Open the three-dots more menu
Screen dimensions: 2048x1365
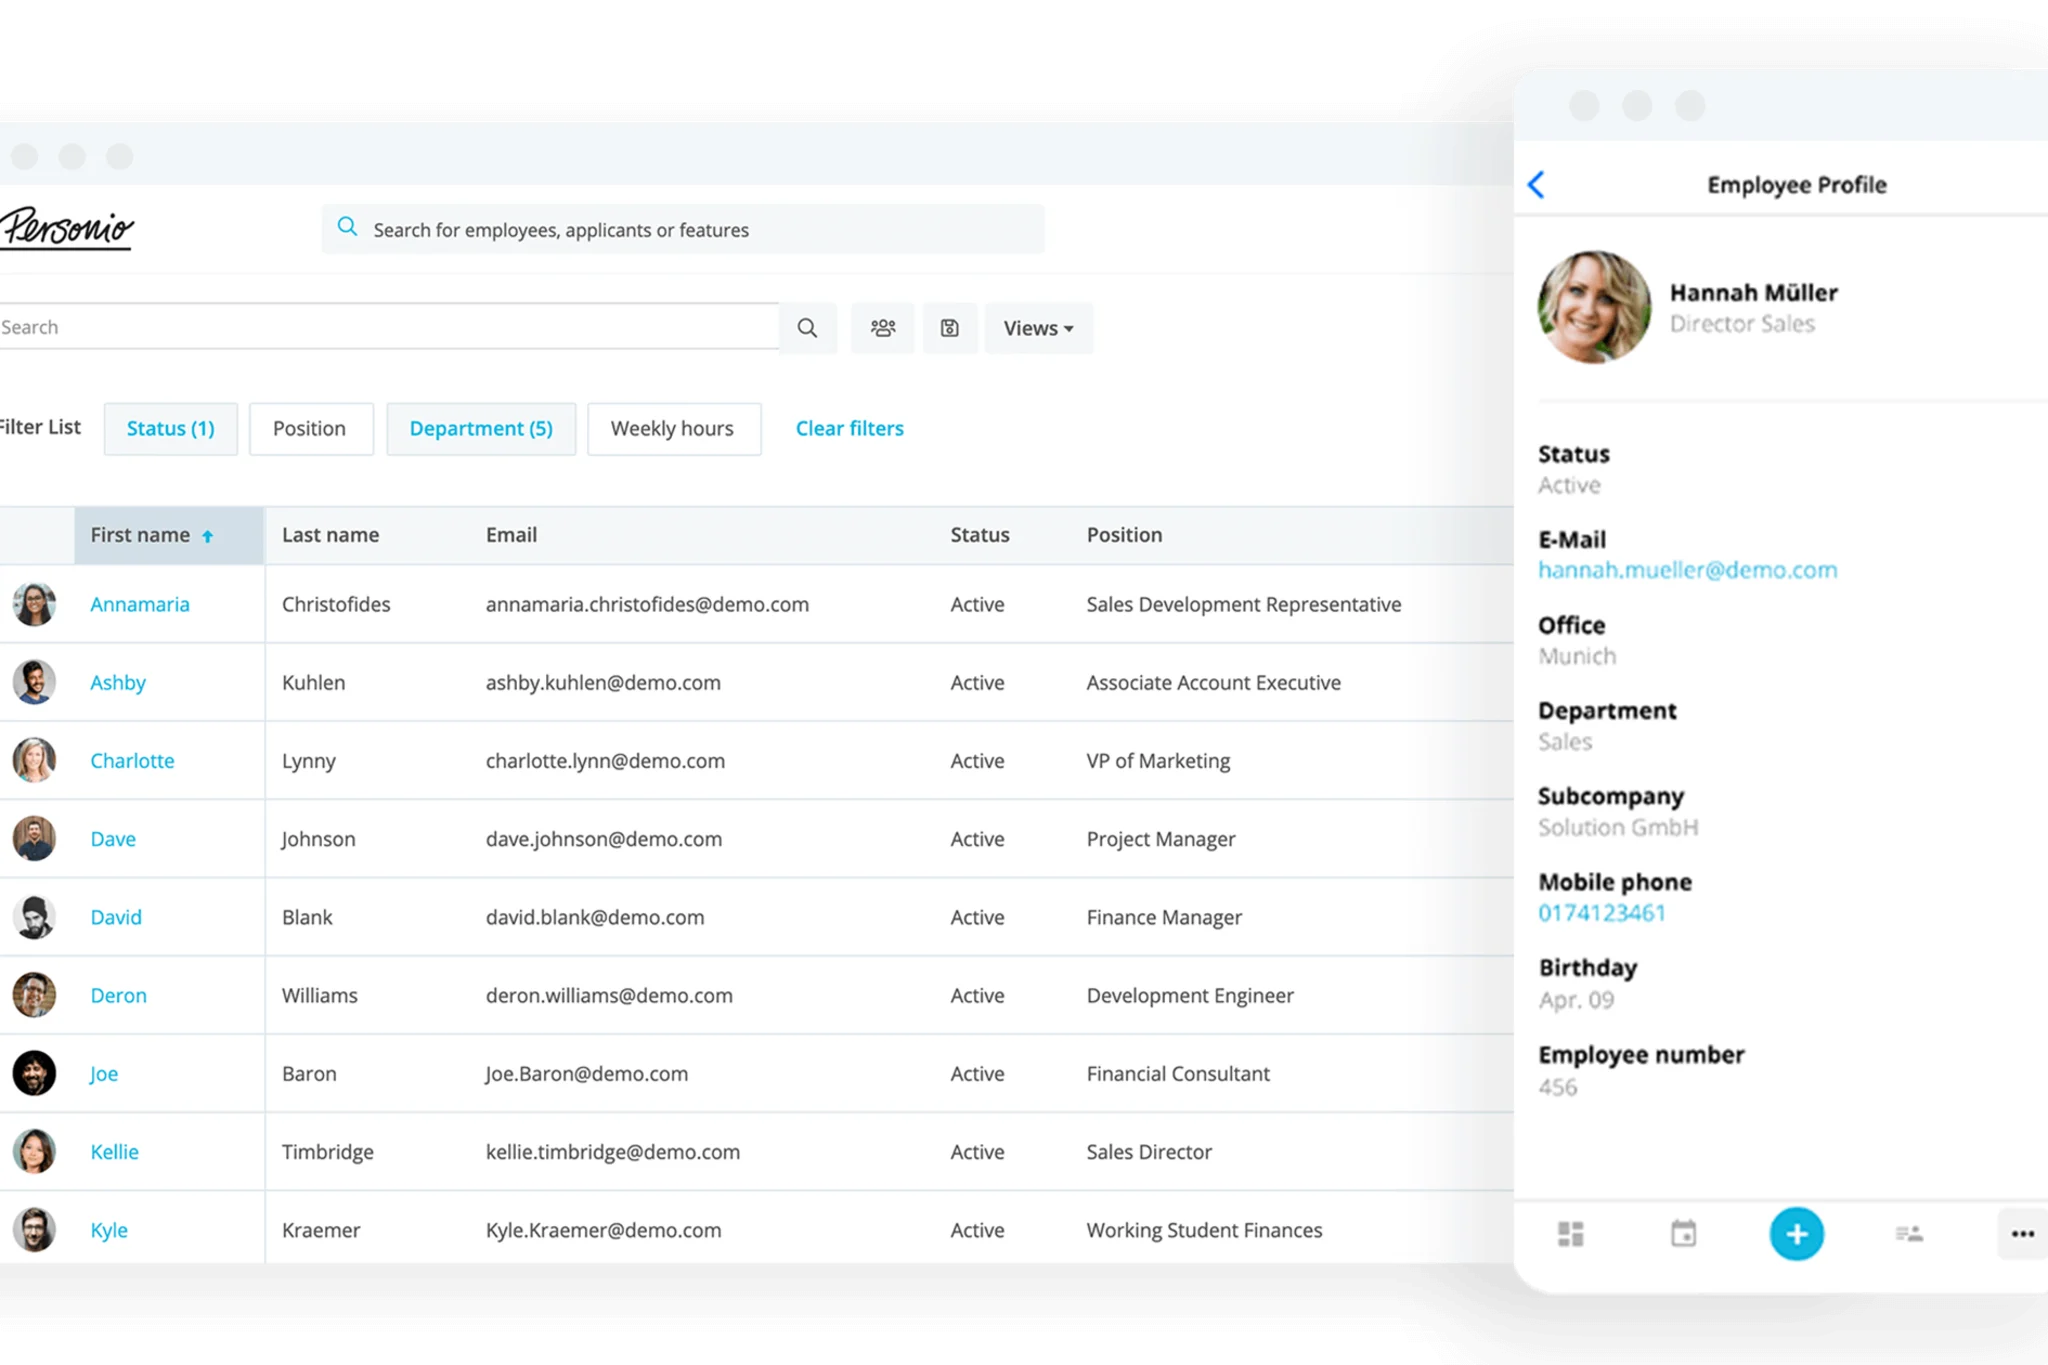coord(2022,1234)
